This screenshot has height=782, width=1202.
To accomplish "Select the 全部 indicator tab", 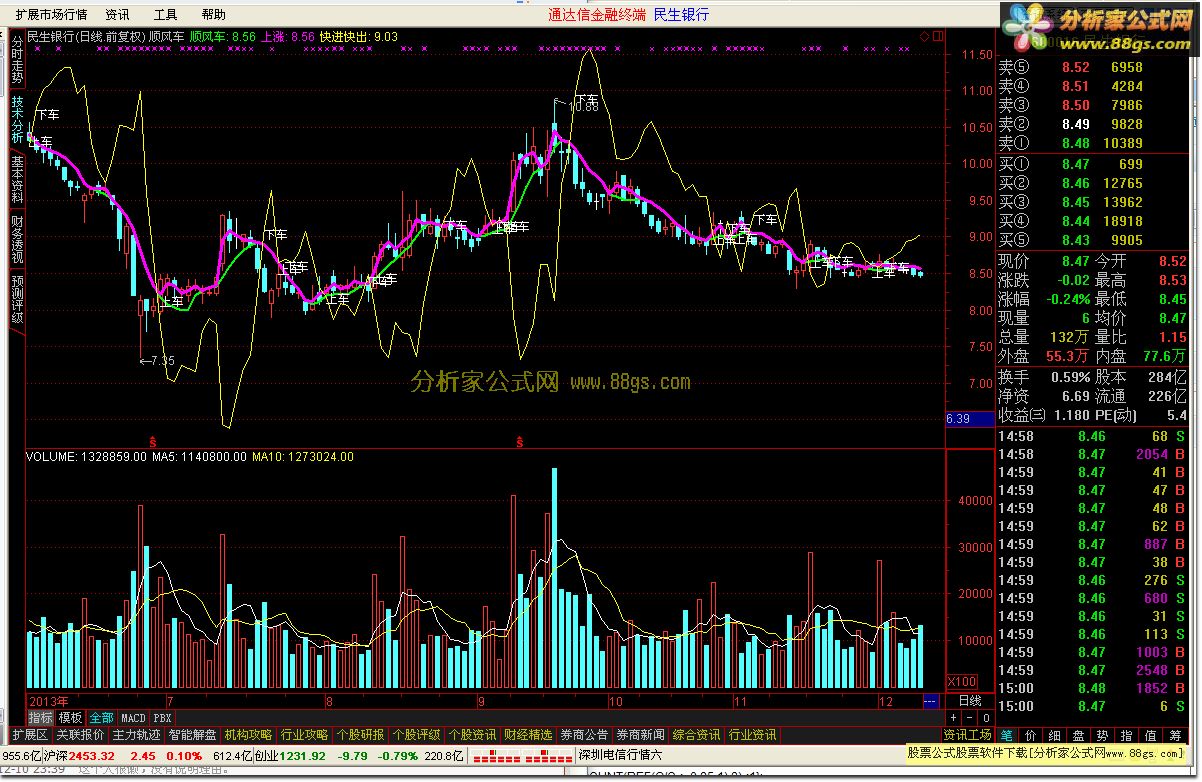I will pyautogui.click(x=101, y=717).
